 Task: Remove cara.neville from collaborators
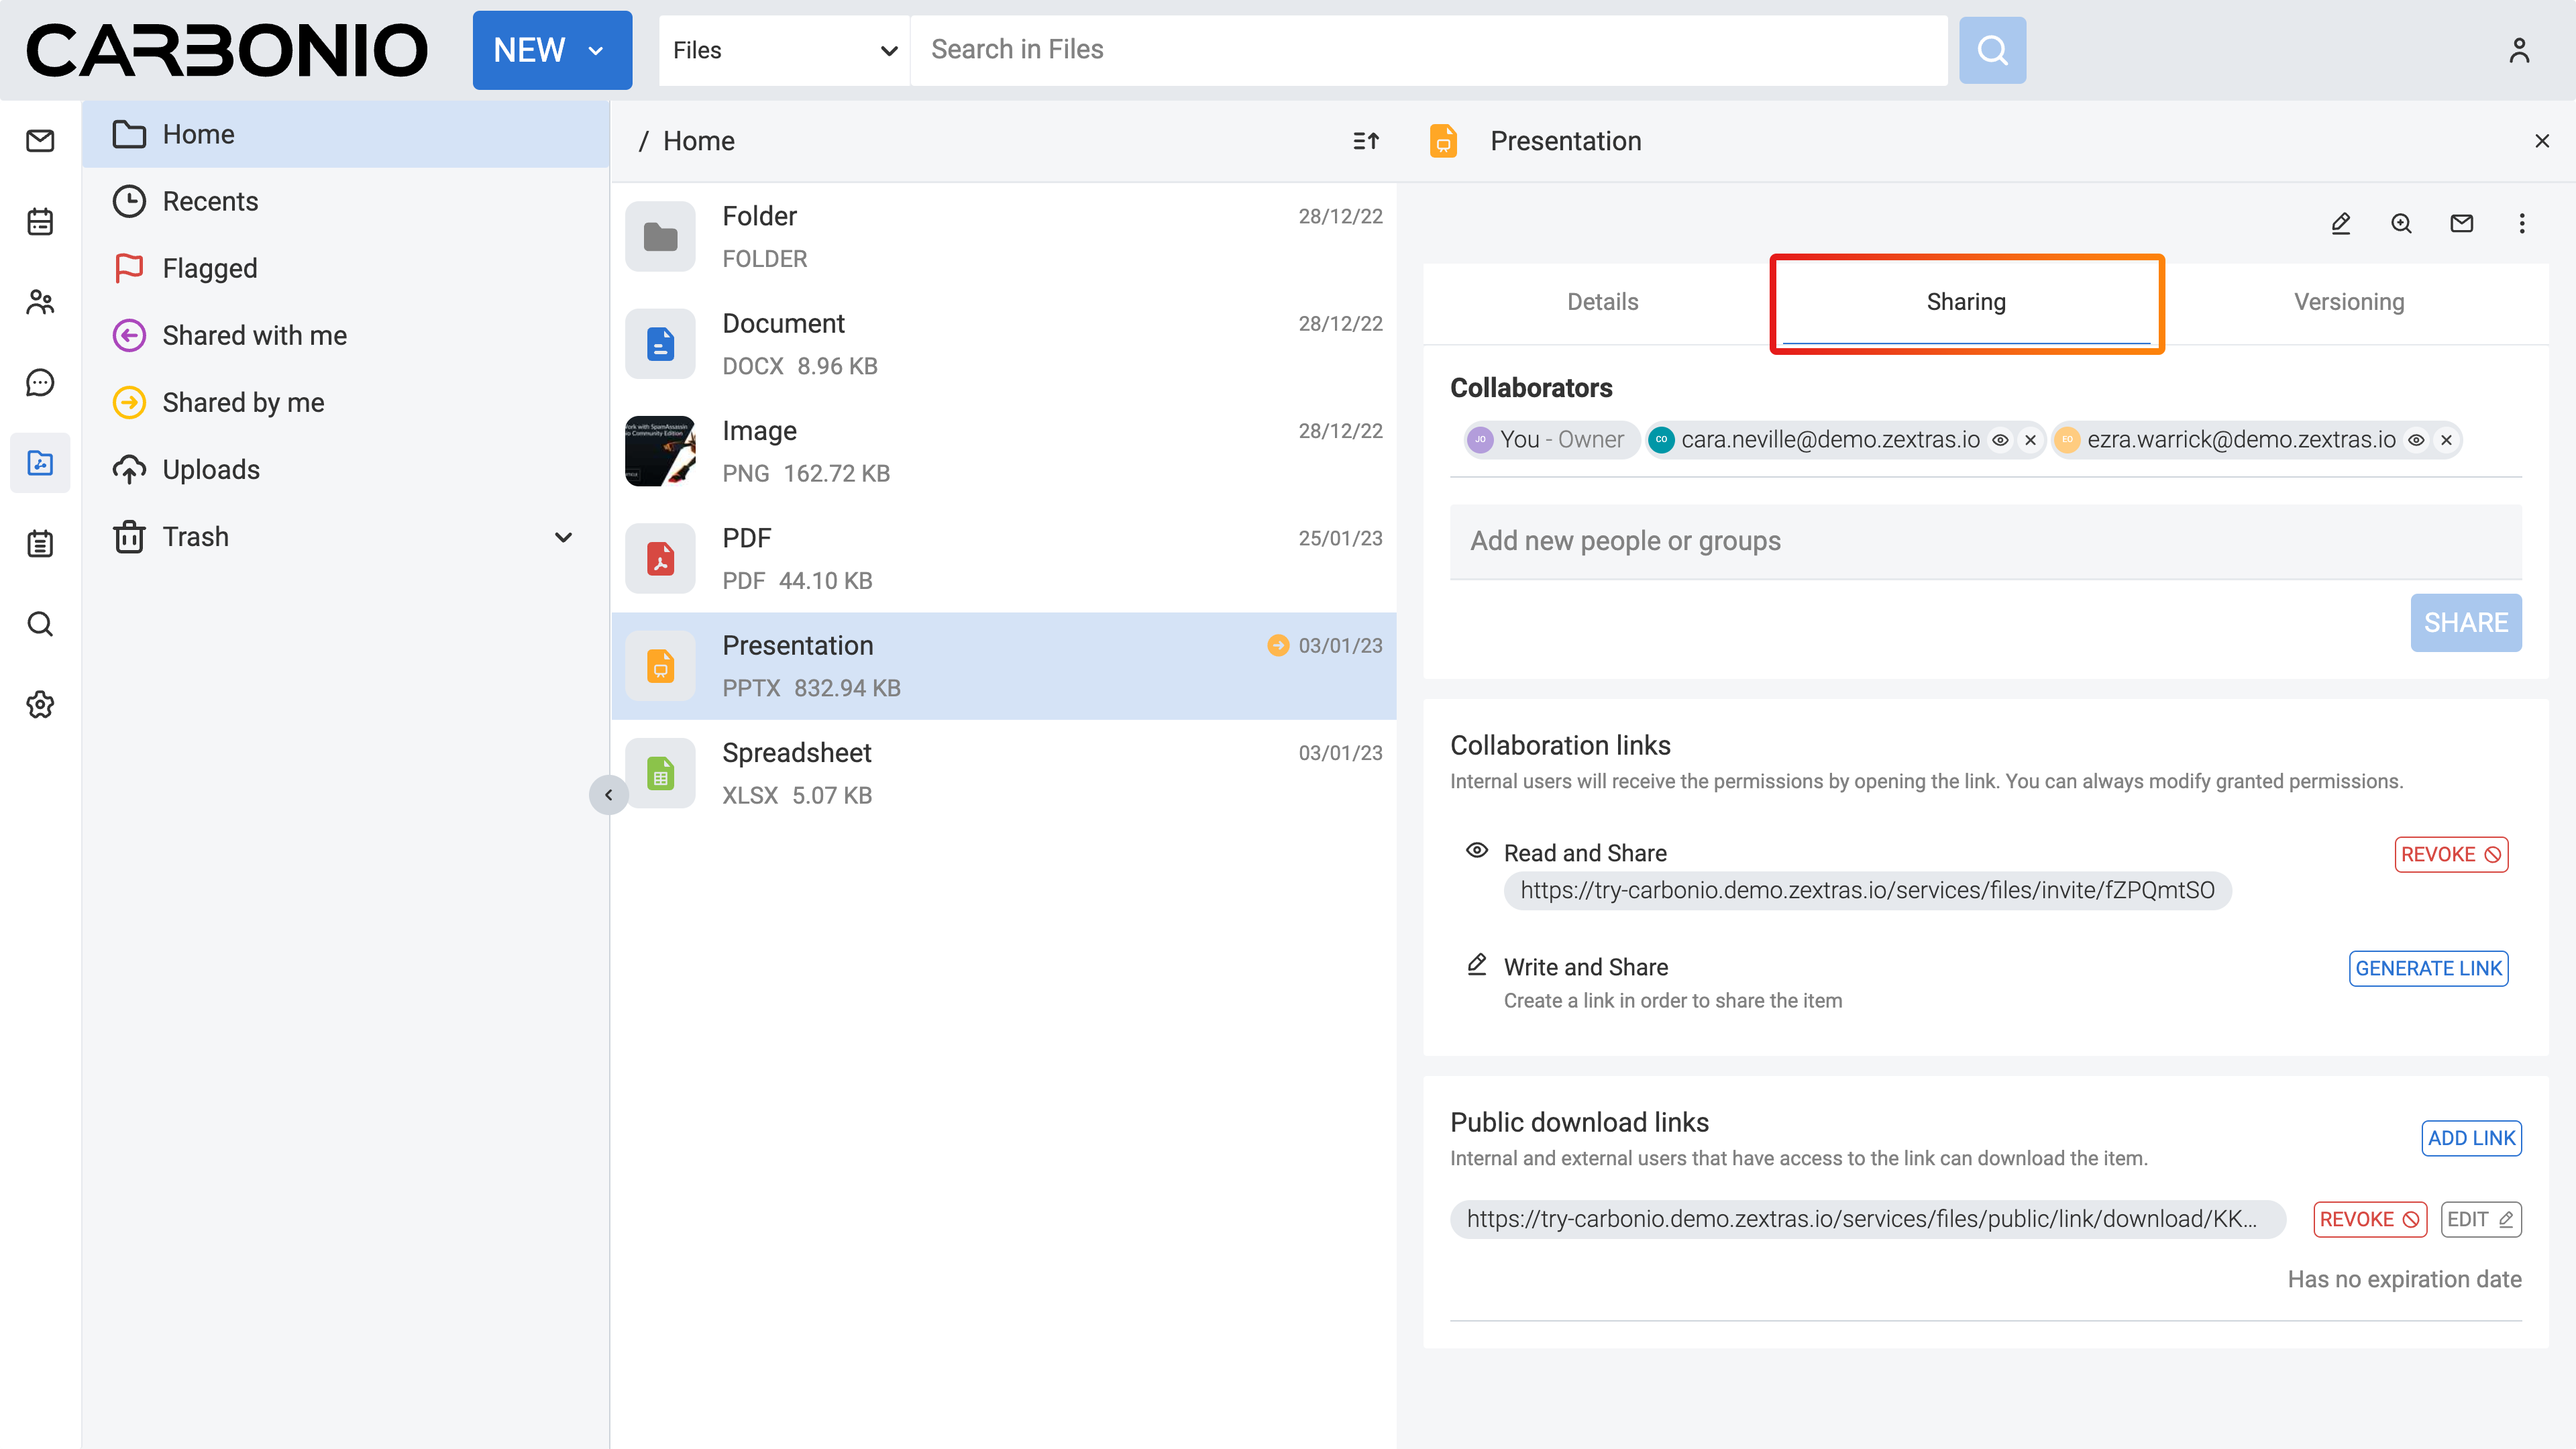[2030, 440]
